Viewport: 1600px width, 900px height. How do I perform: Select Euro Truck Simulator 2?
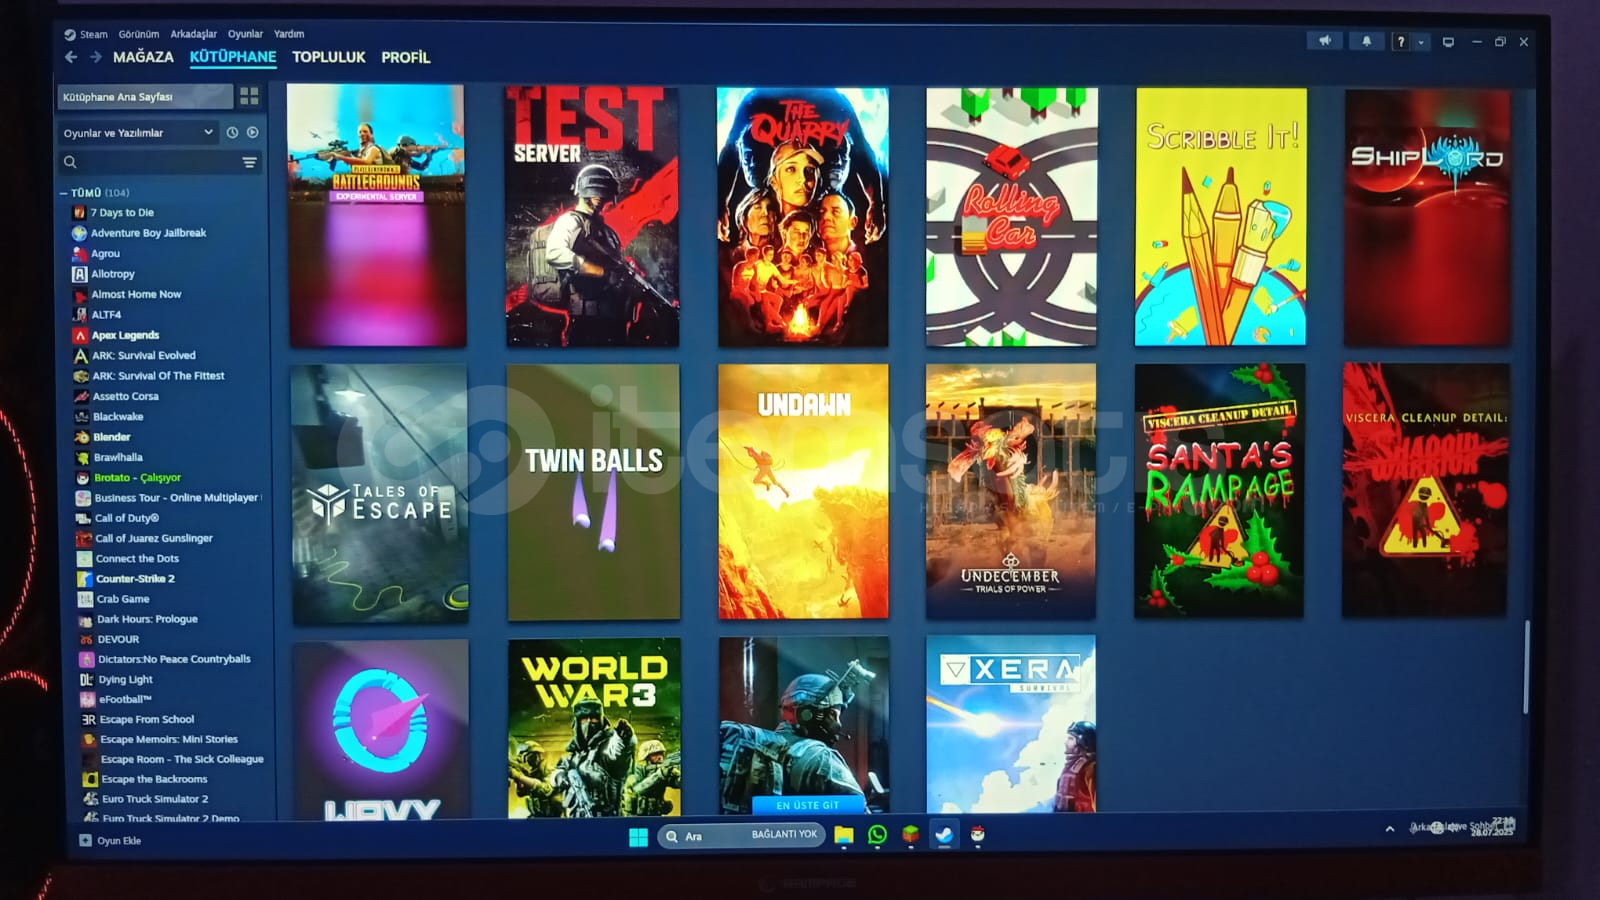pos(155,799)
